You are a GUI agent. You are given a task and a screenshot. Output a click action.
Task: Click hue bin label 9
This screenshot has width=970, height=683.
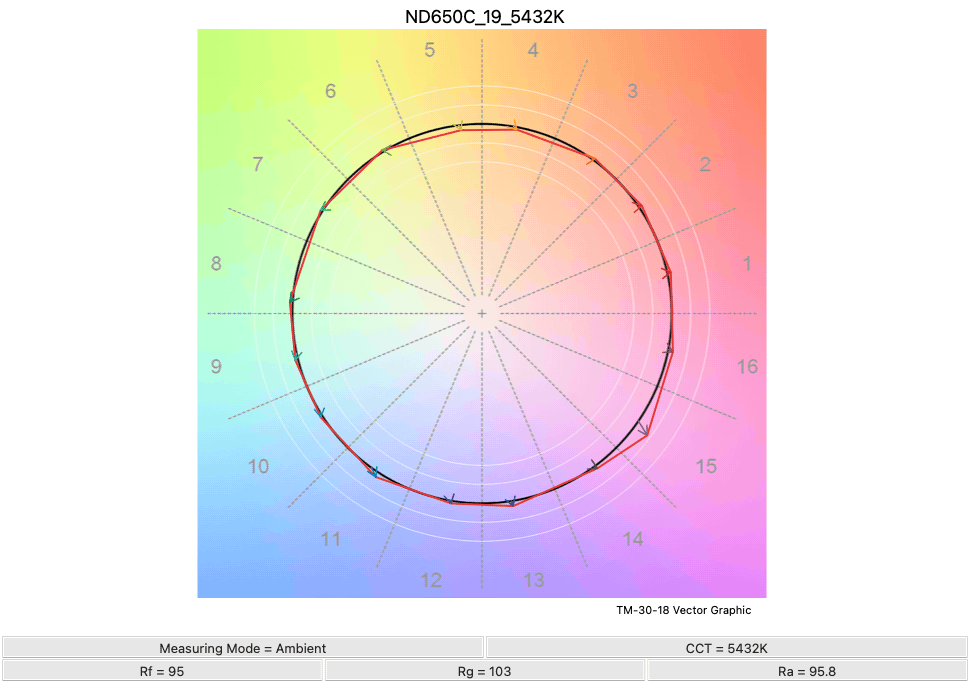click(x=216, y=366)
